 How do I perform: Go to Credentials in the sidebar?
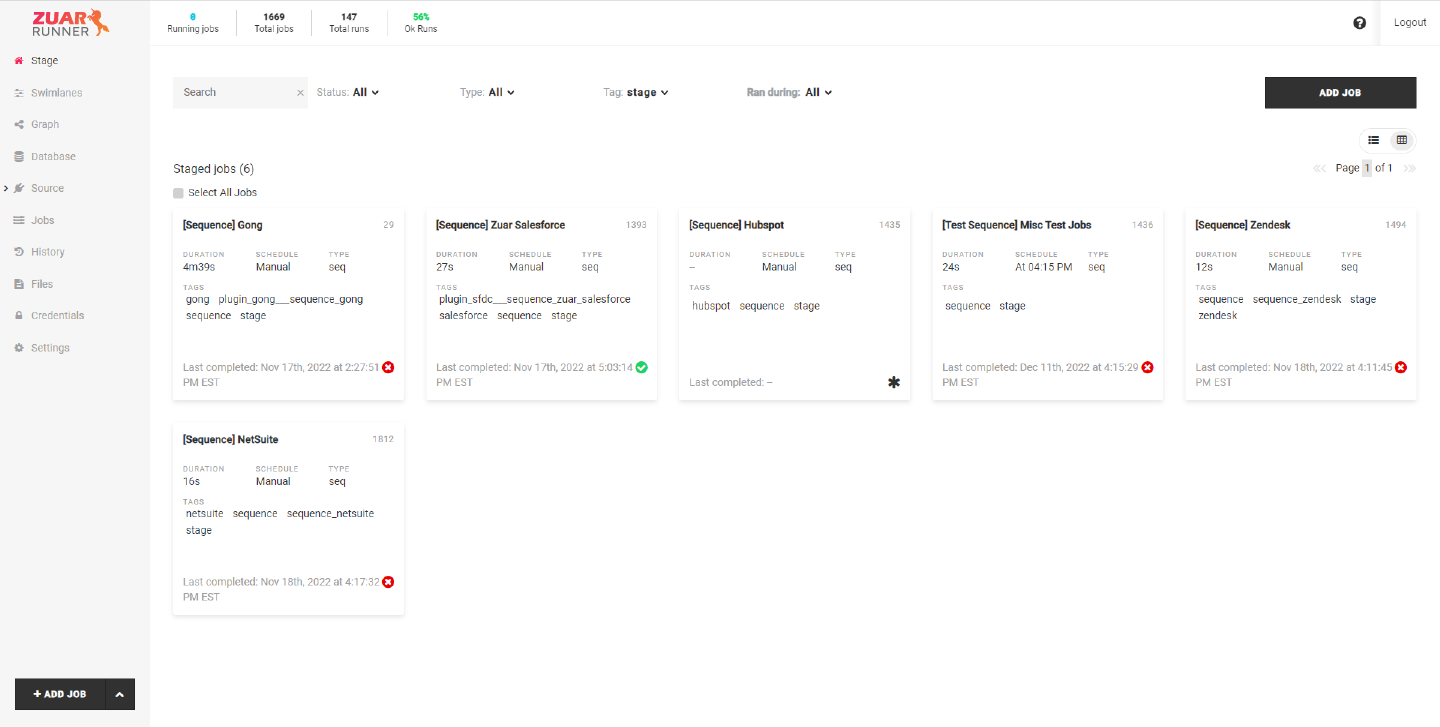click(x=57, y=316)
